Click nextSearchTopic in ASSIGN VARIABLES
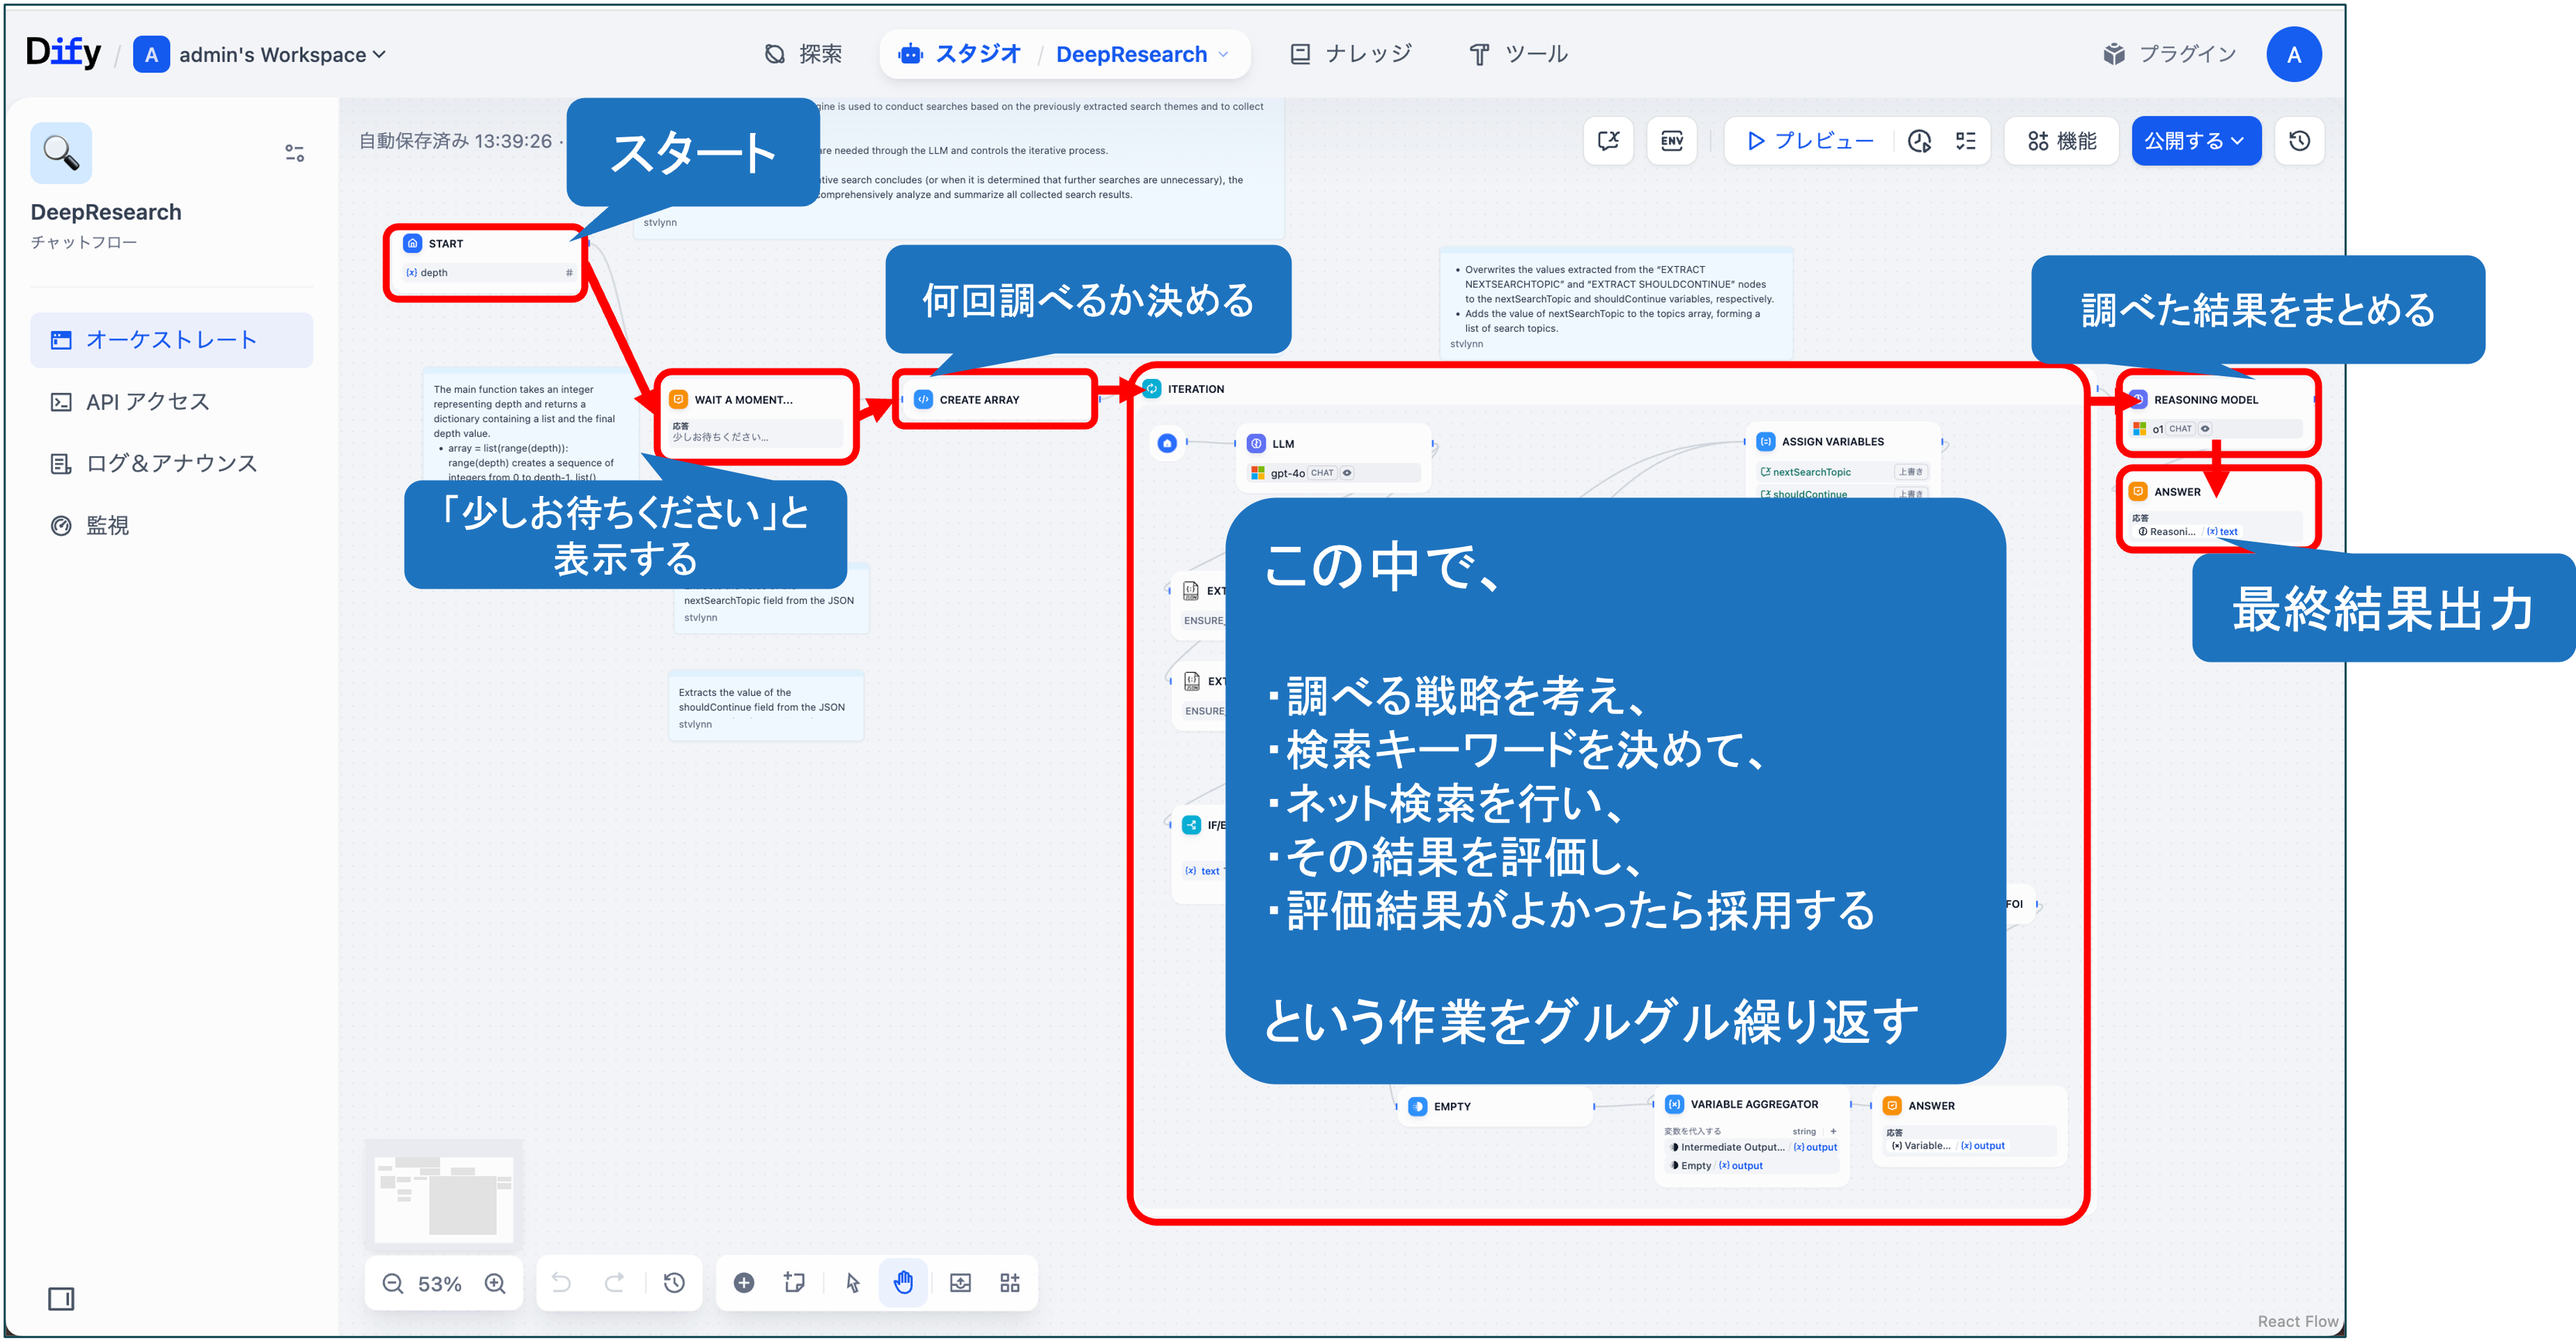Image resolution: width=2576 pixels, height=1341 pixels. point(1811,472)
